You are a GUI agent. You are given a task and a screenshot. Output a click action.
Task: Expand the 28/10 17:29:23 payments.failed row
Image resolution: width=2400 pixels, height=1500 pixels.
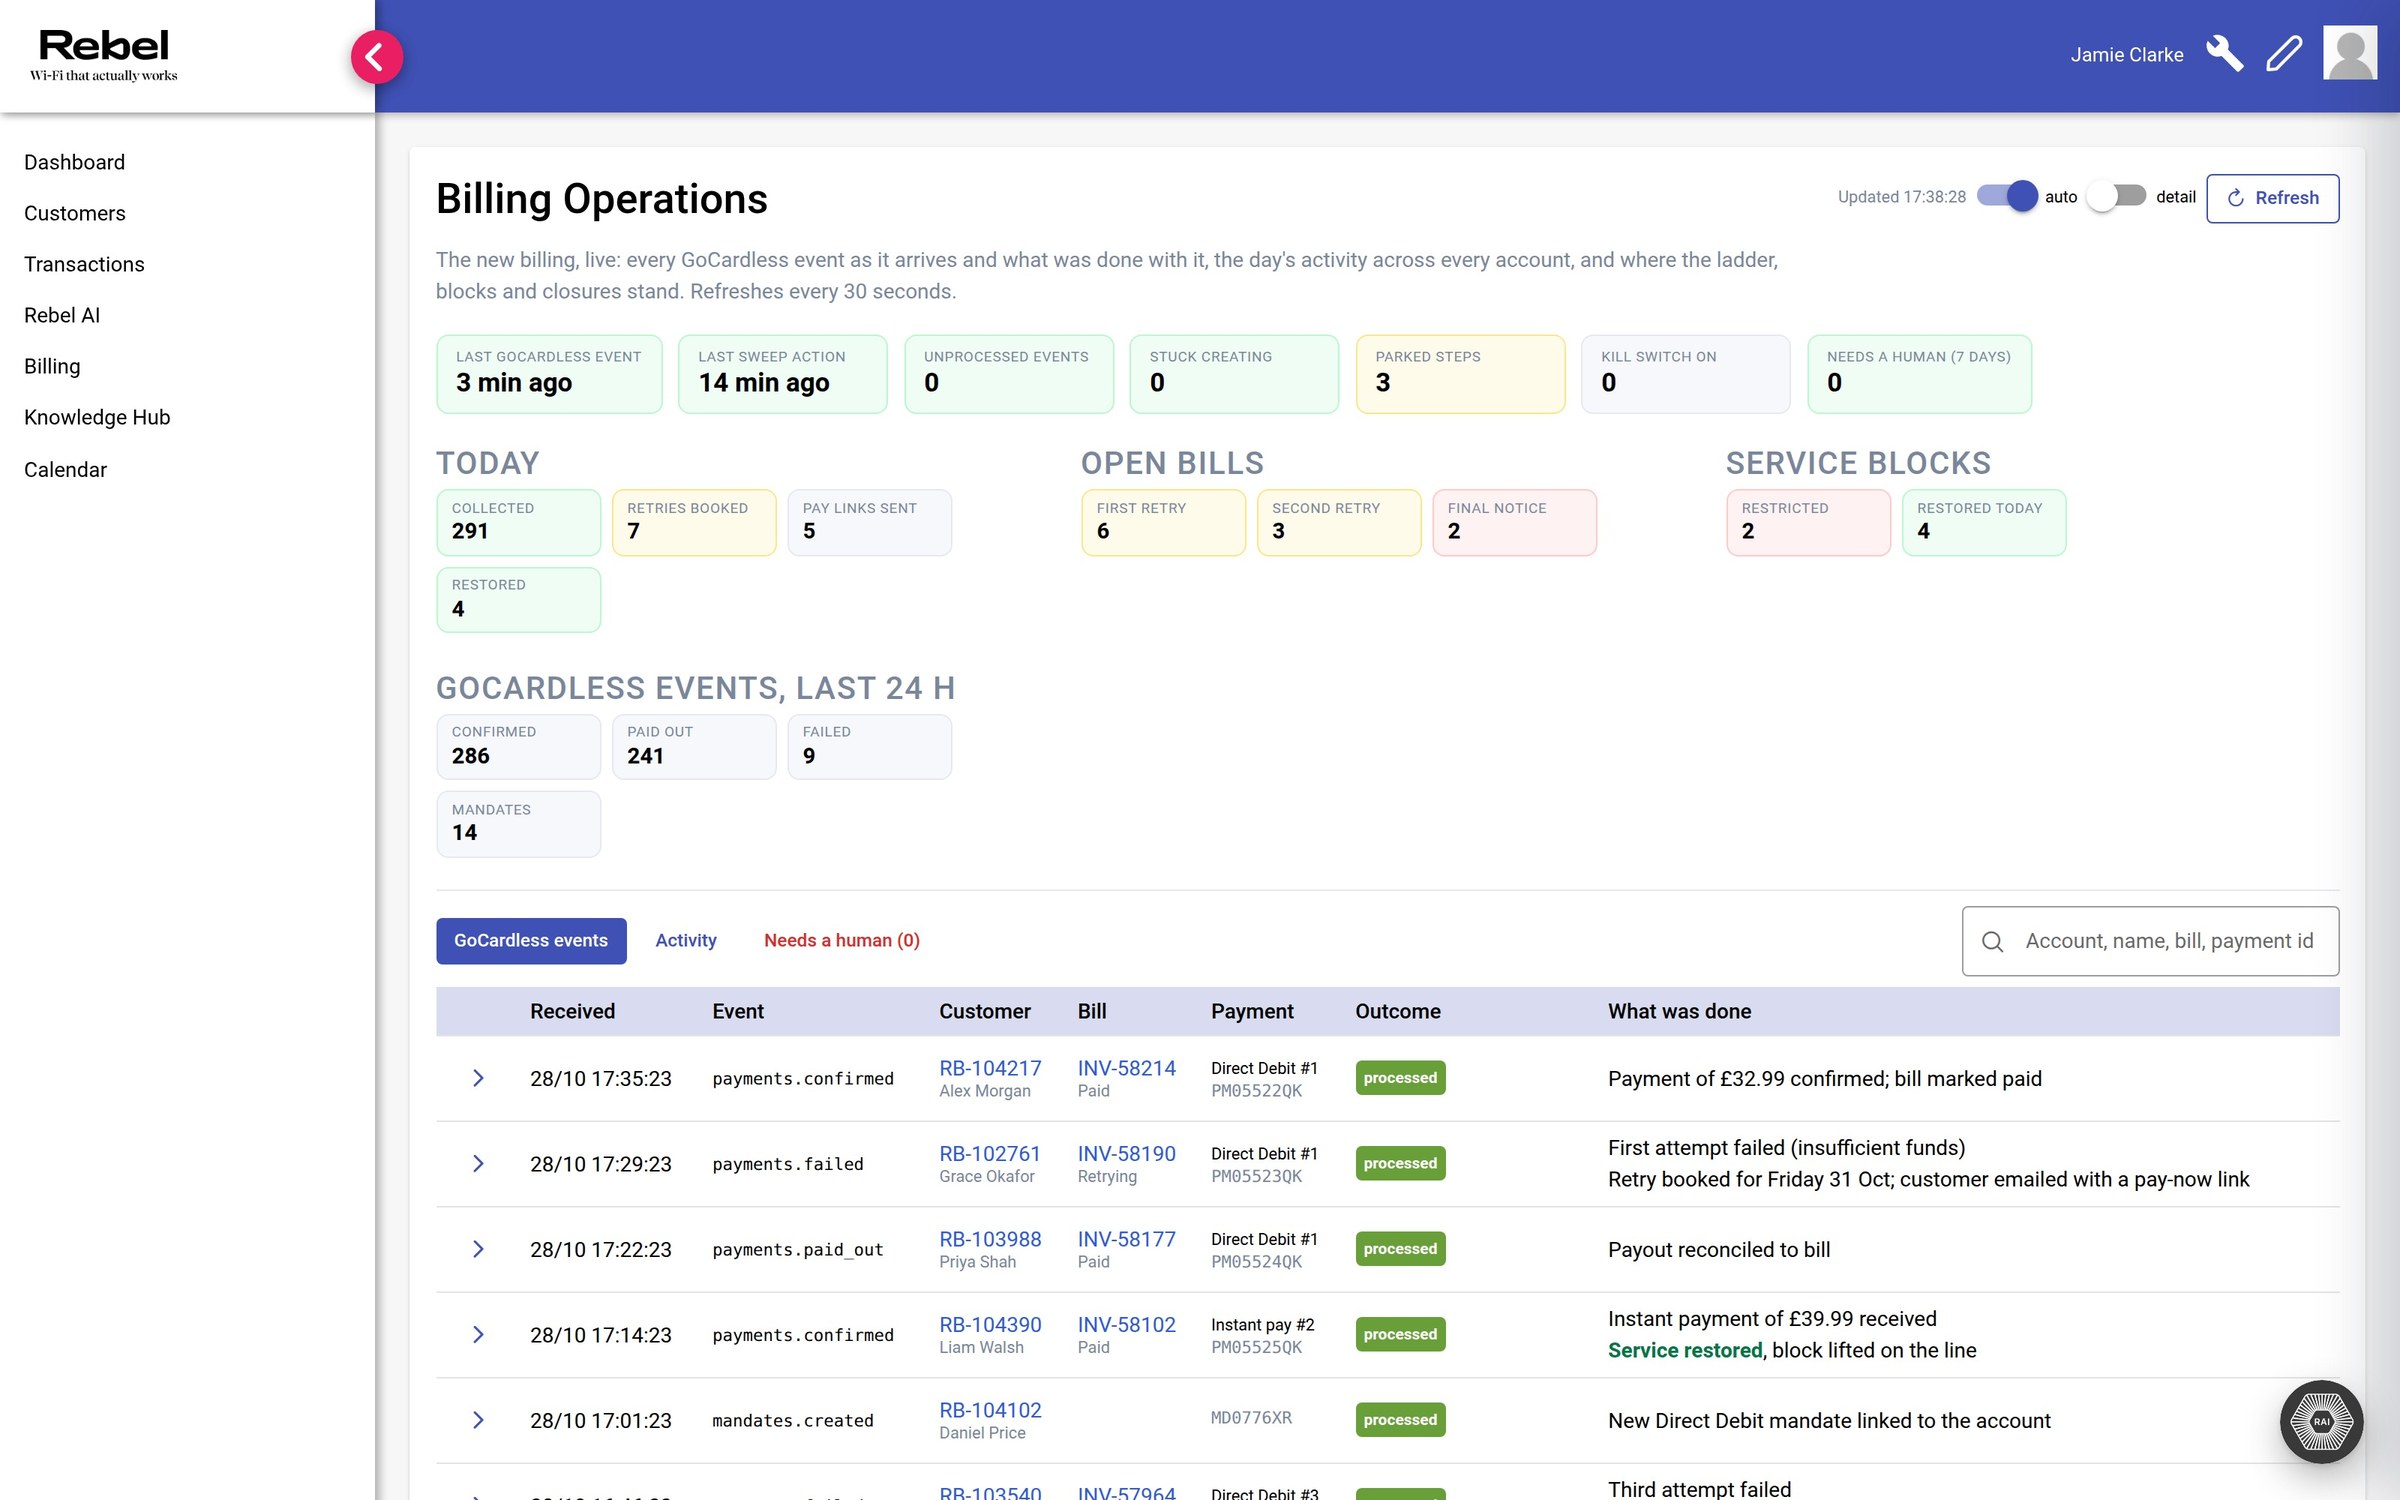click(478, 1163)
